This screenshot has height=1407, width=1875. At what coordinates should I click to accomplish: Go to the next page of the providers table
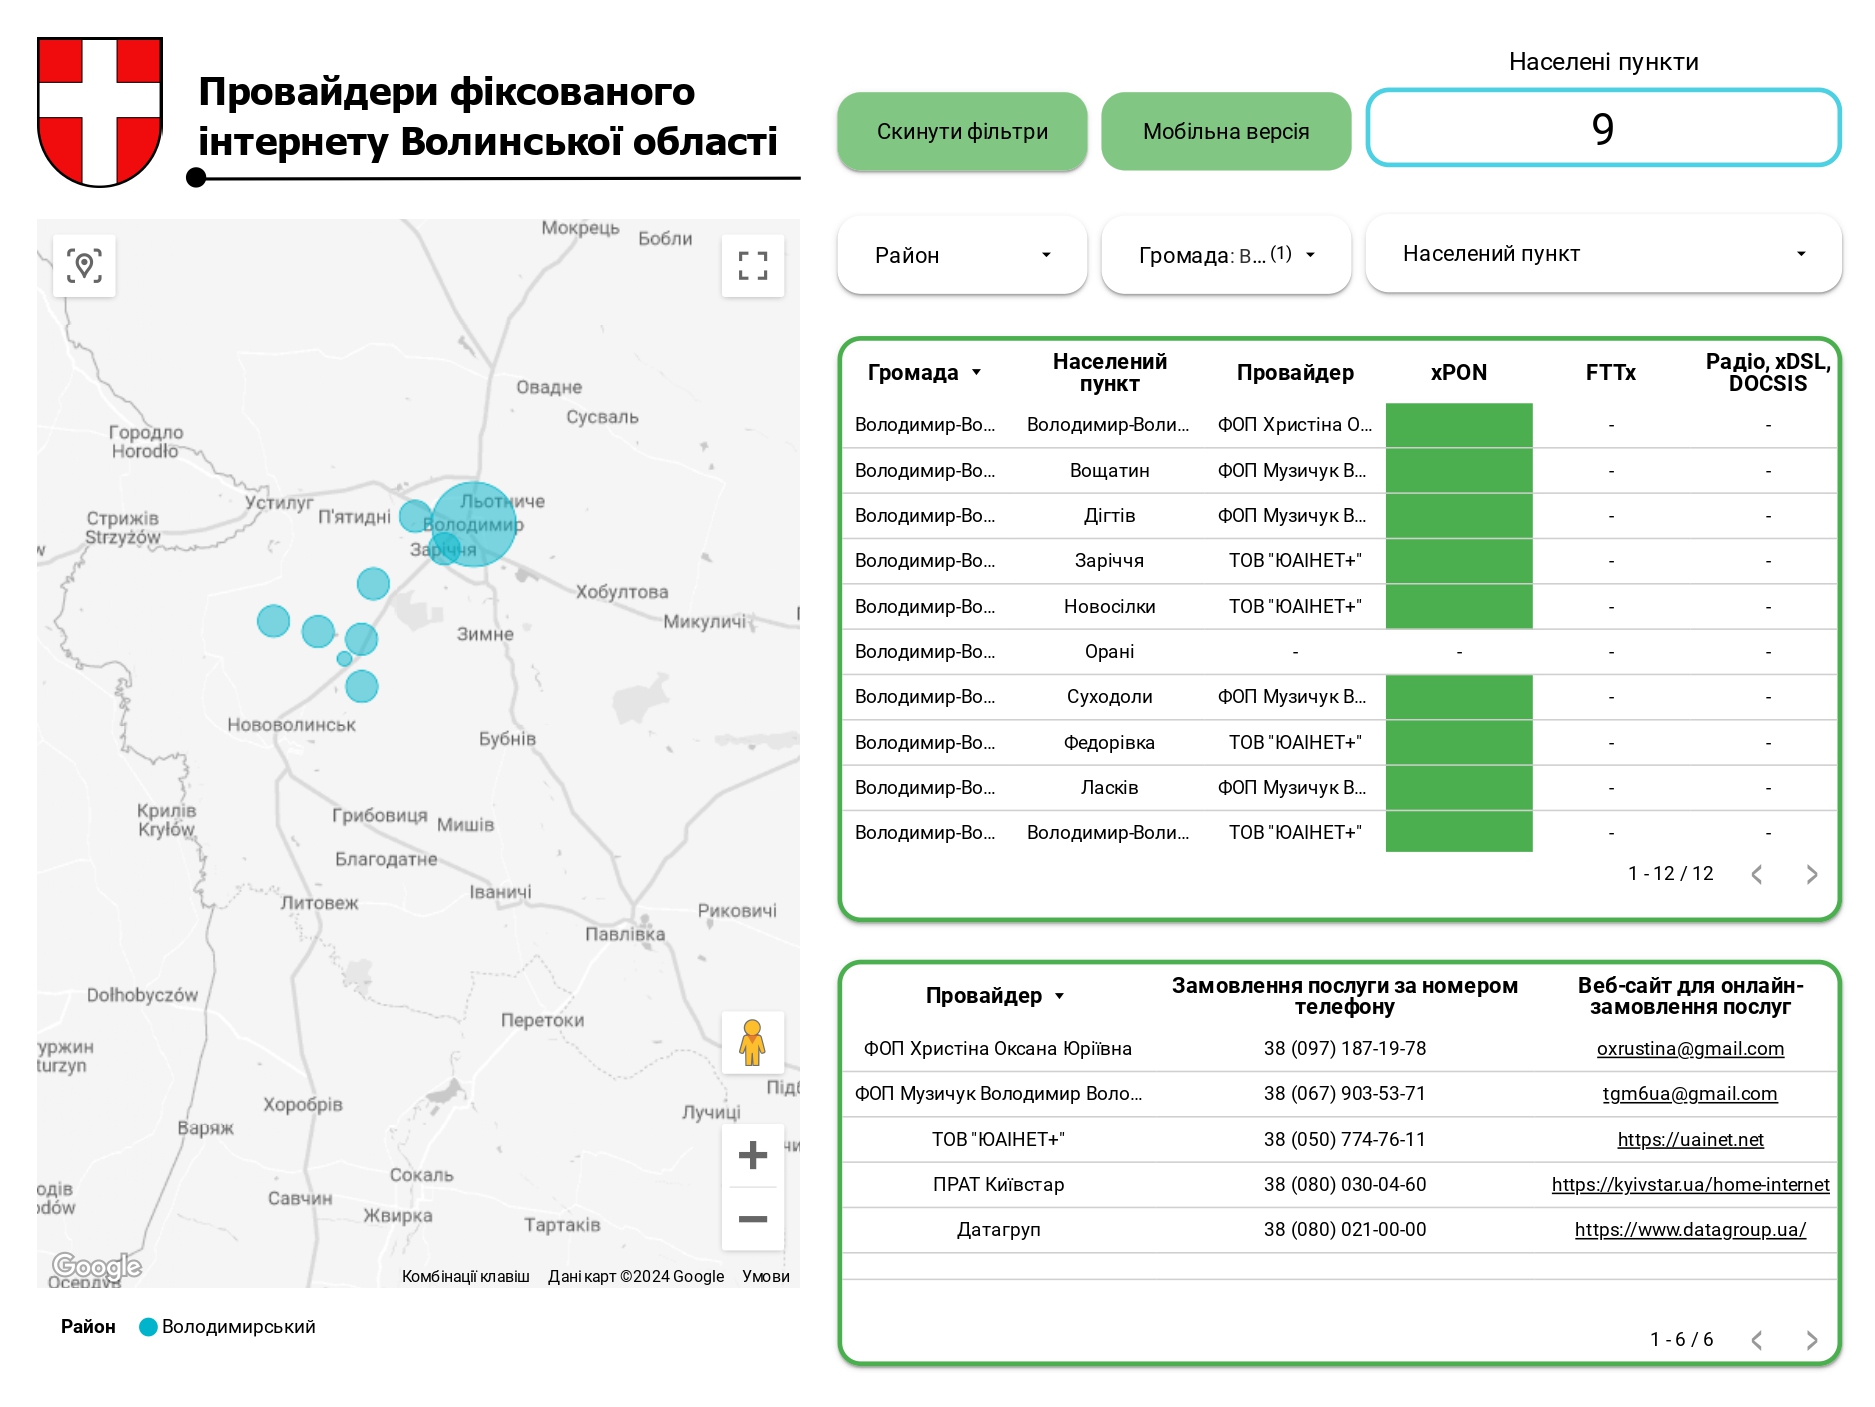(1812, 1340)
